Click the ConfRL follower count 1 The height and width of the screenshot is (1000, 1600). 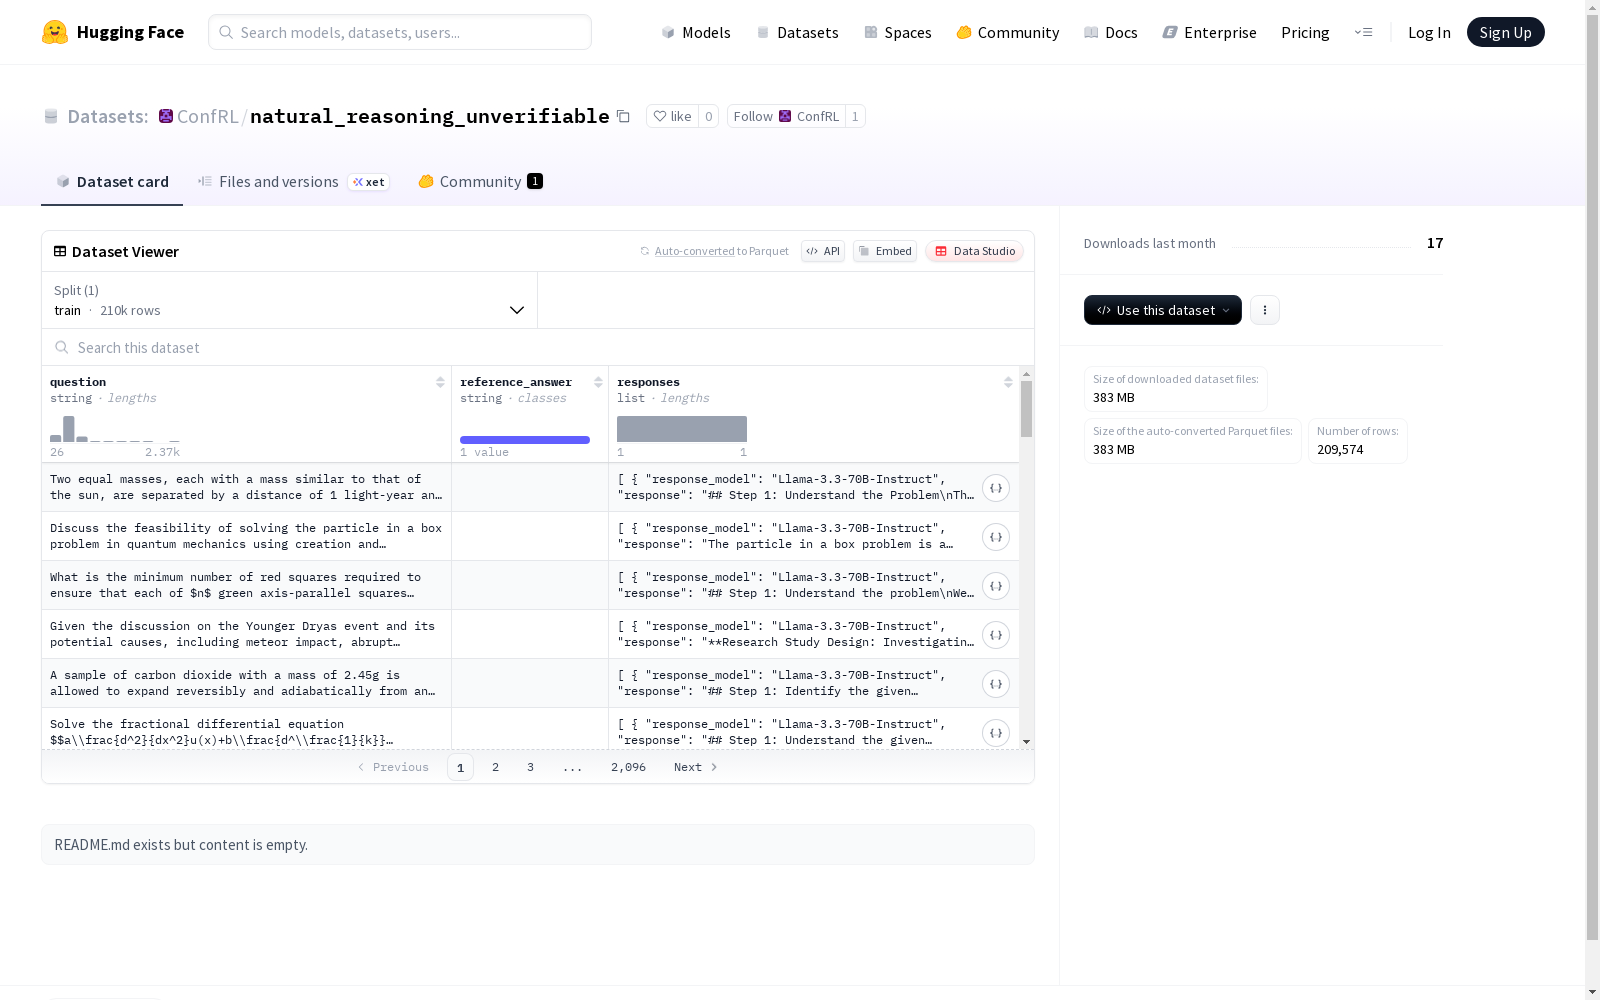855,116
